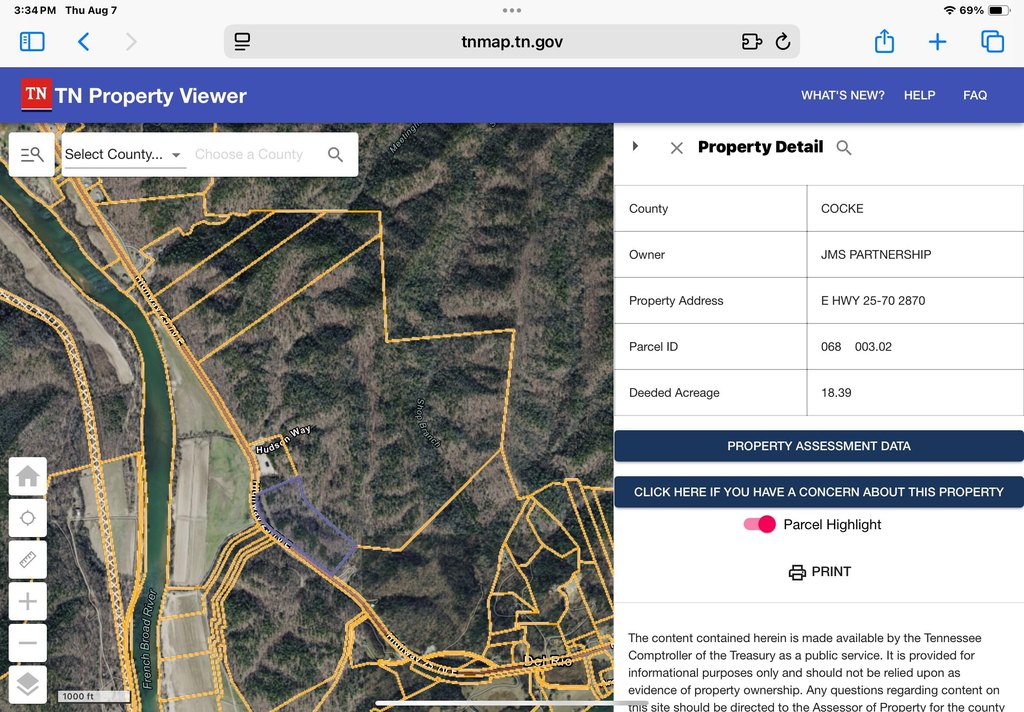Viewport: 1024px width, 712px height.
Task: Toggle Parcel Highlight off
Action: click(x=760, y=525)
